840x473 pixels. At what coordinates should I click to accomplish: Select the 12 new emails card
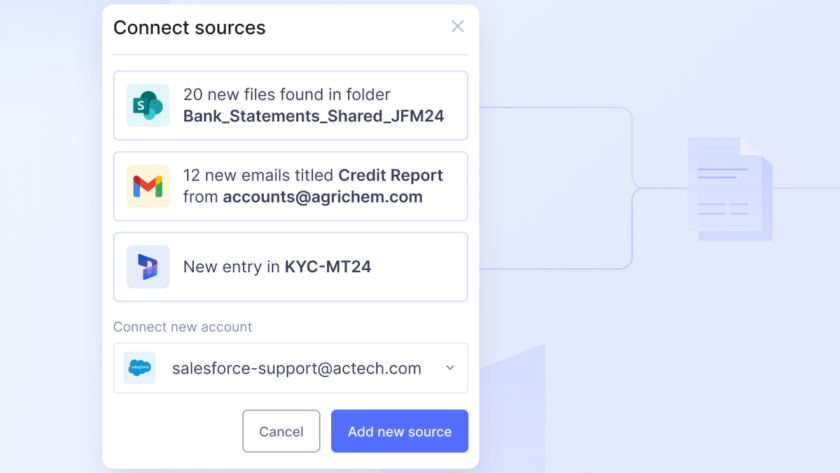(290, 186)
